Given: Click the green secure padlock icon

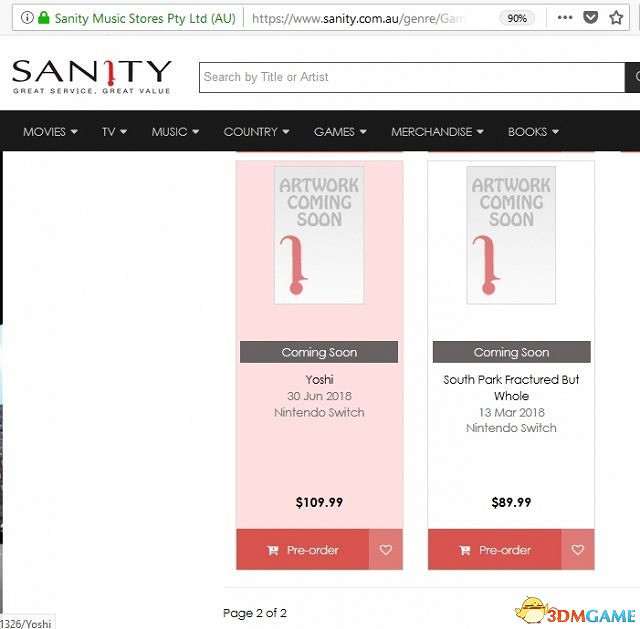Looking at the screenshot, I should point(44,18).
